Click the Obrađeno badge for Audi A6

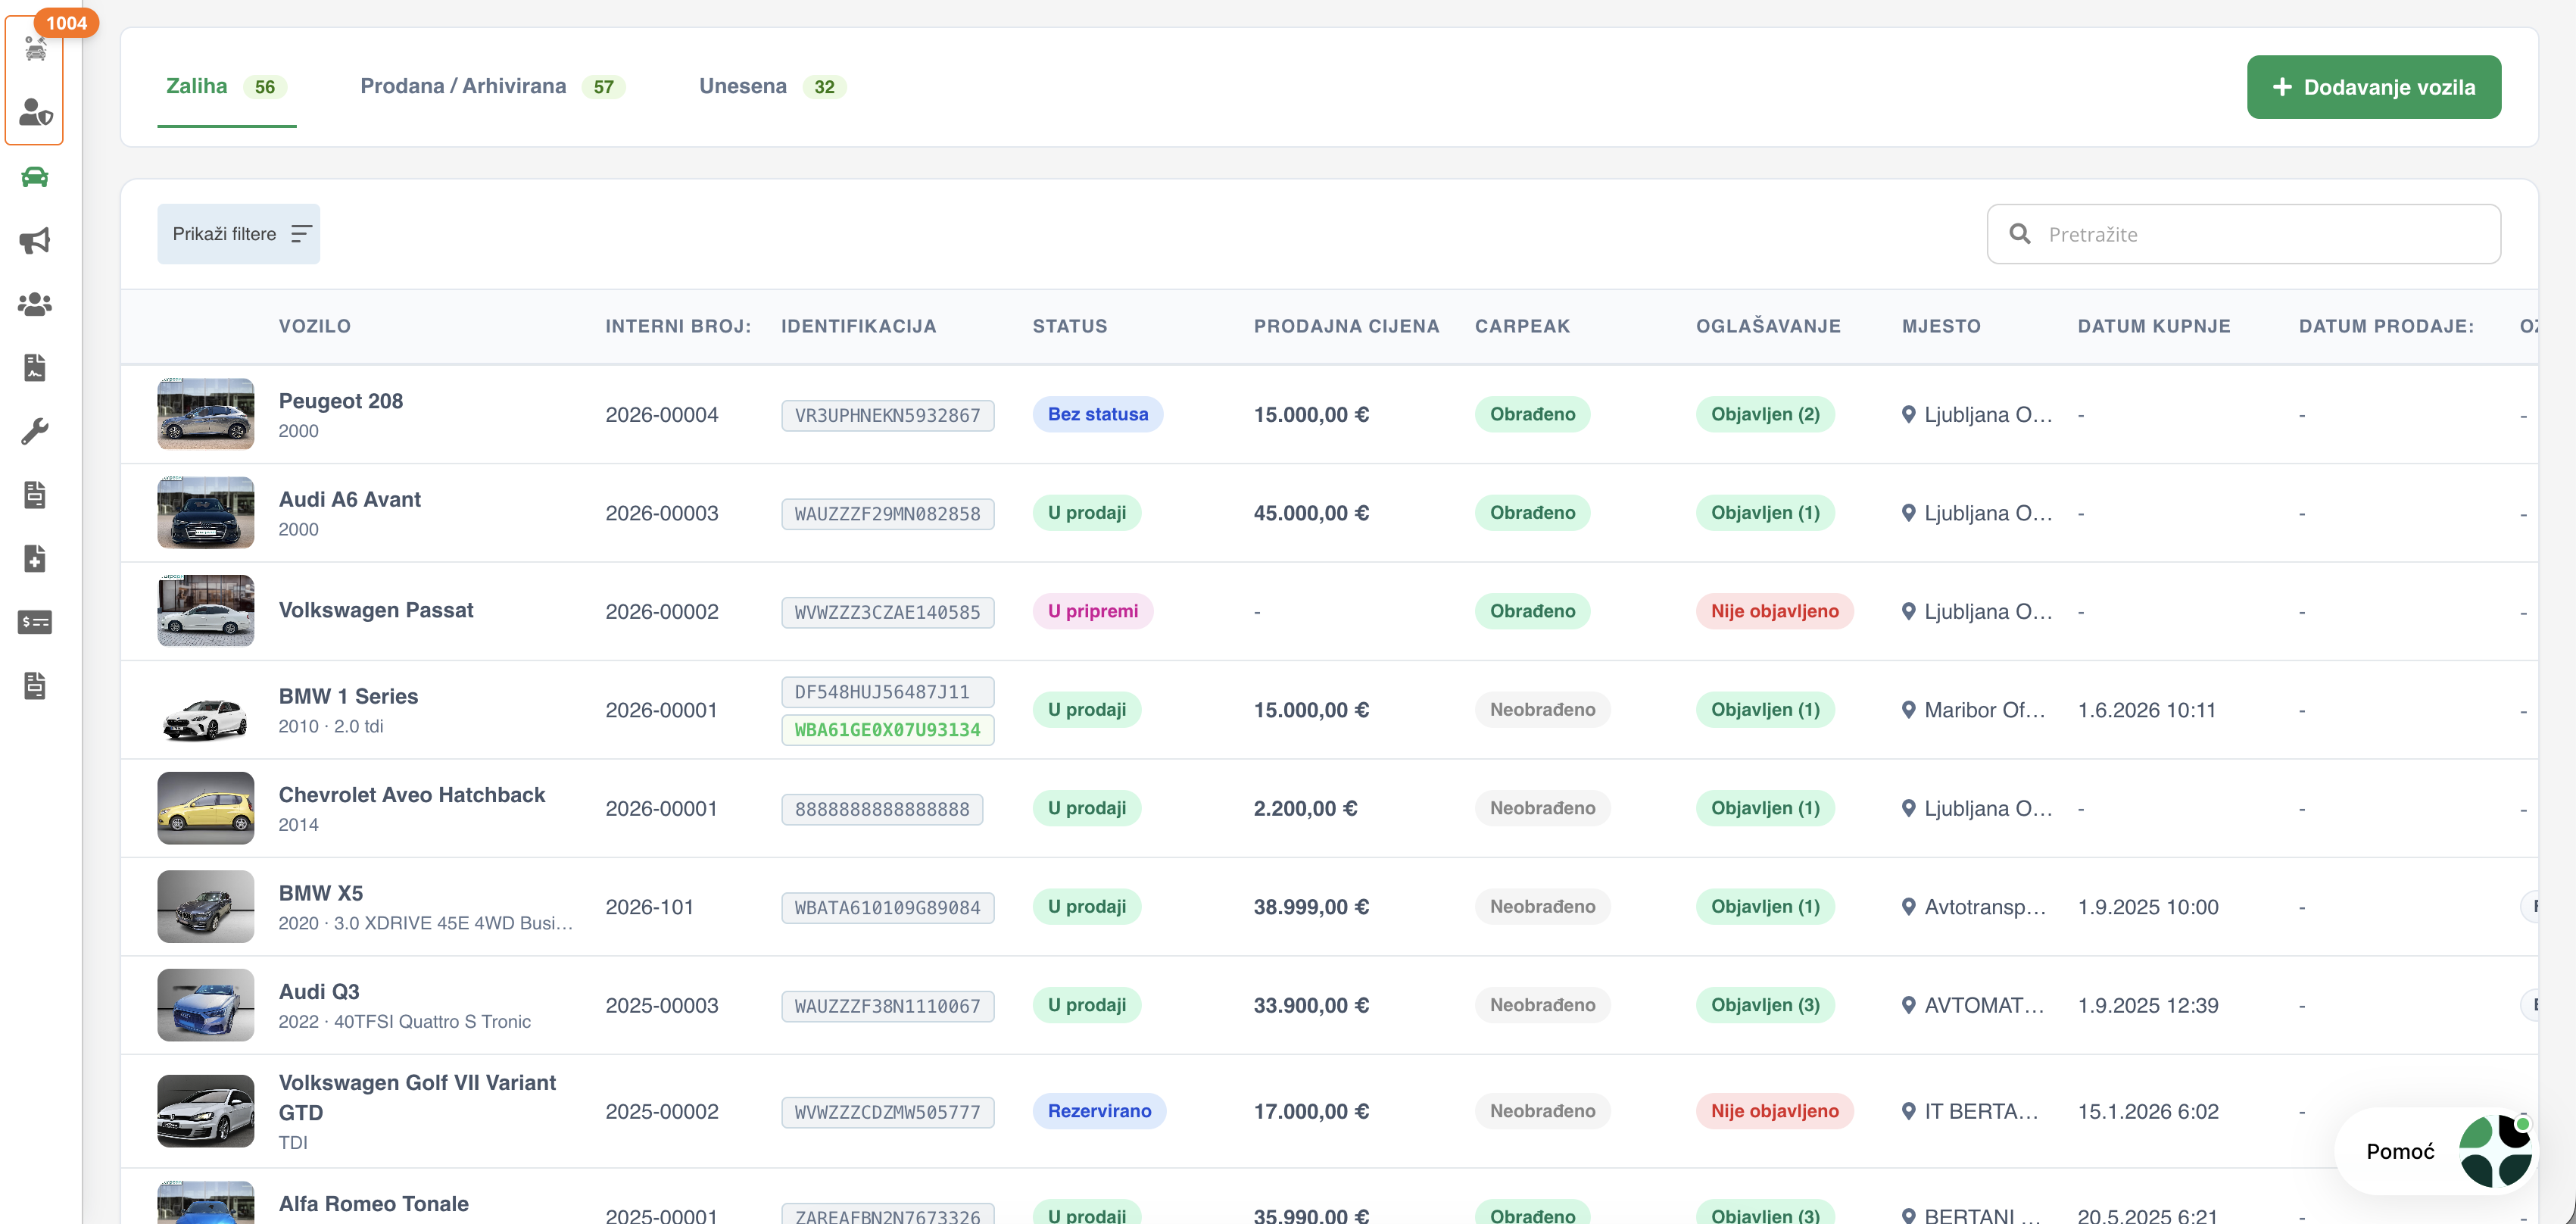pos(1532,513)
